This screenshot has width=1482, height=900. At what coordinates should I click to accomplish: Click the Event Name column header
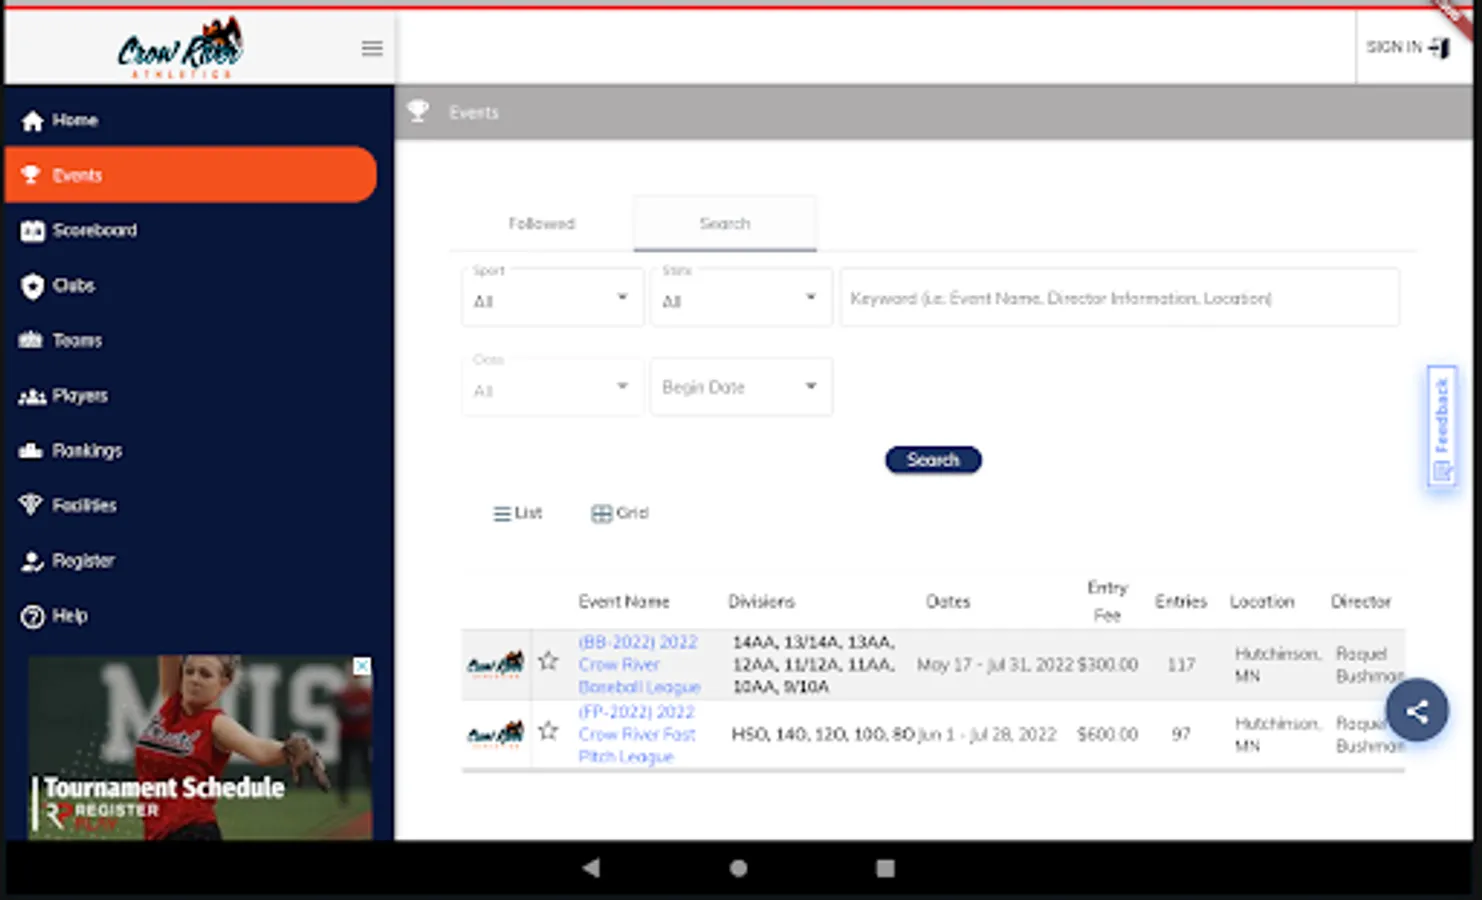pos(624,601)
